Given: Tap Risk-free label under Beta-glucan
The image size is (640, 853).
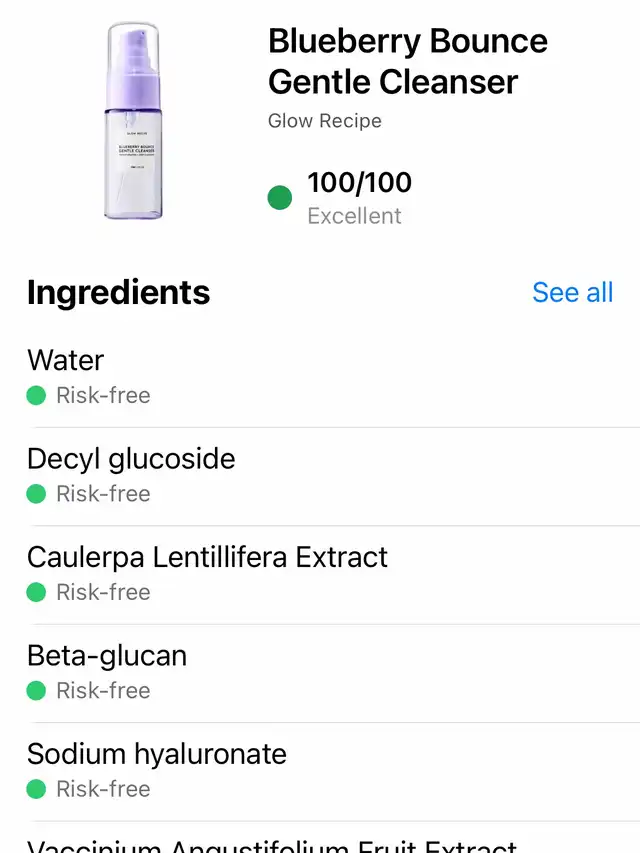Looking at the screenshot, I should point(103,691).
